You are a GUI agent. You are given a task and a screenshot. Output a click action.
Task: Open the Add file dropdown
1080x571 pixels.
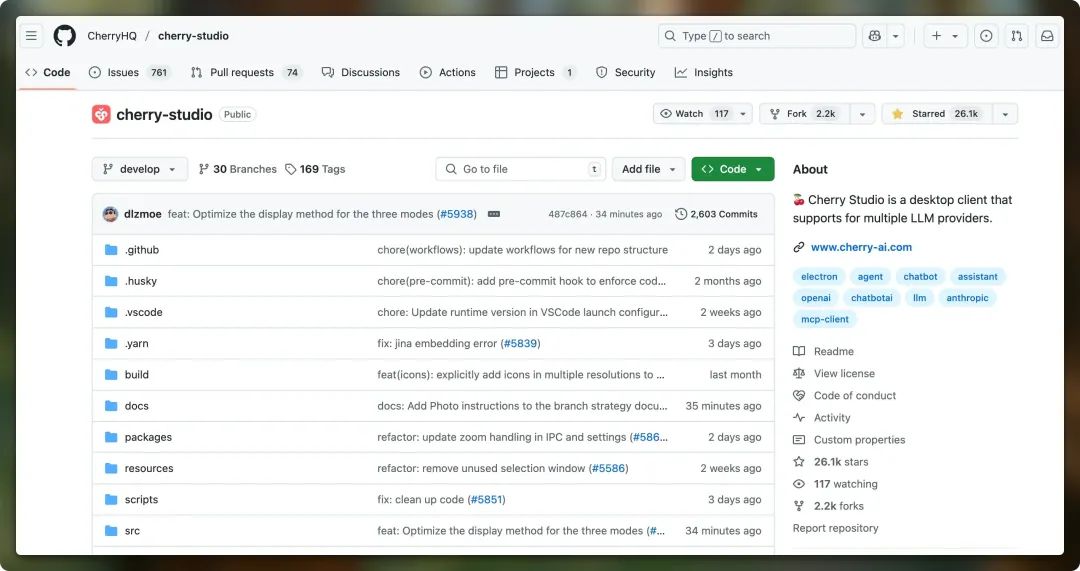(x=648, y=169)
